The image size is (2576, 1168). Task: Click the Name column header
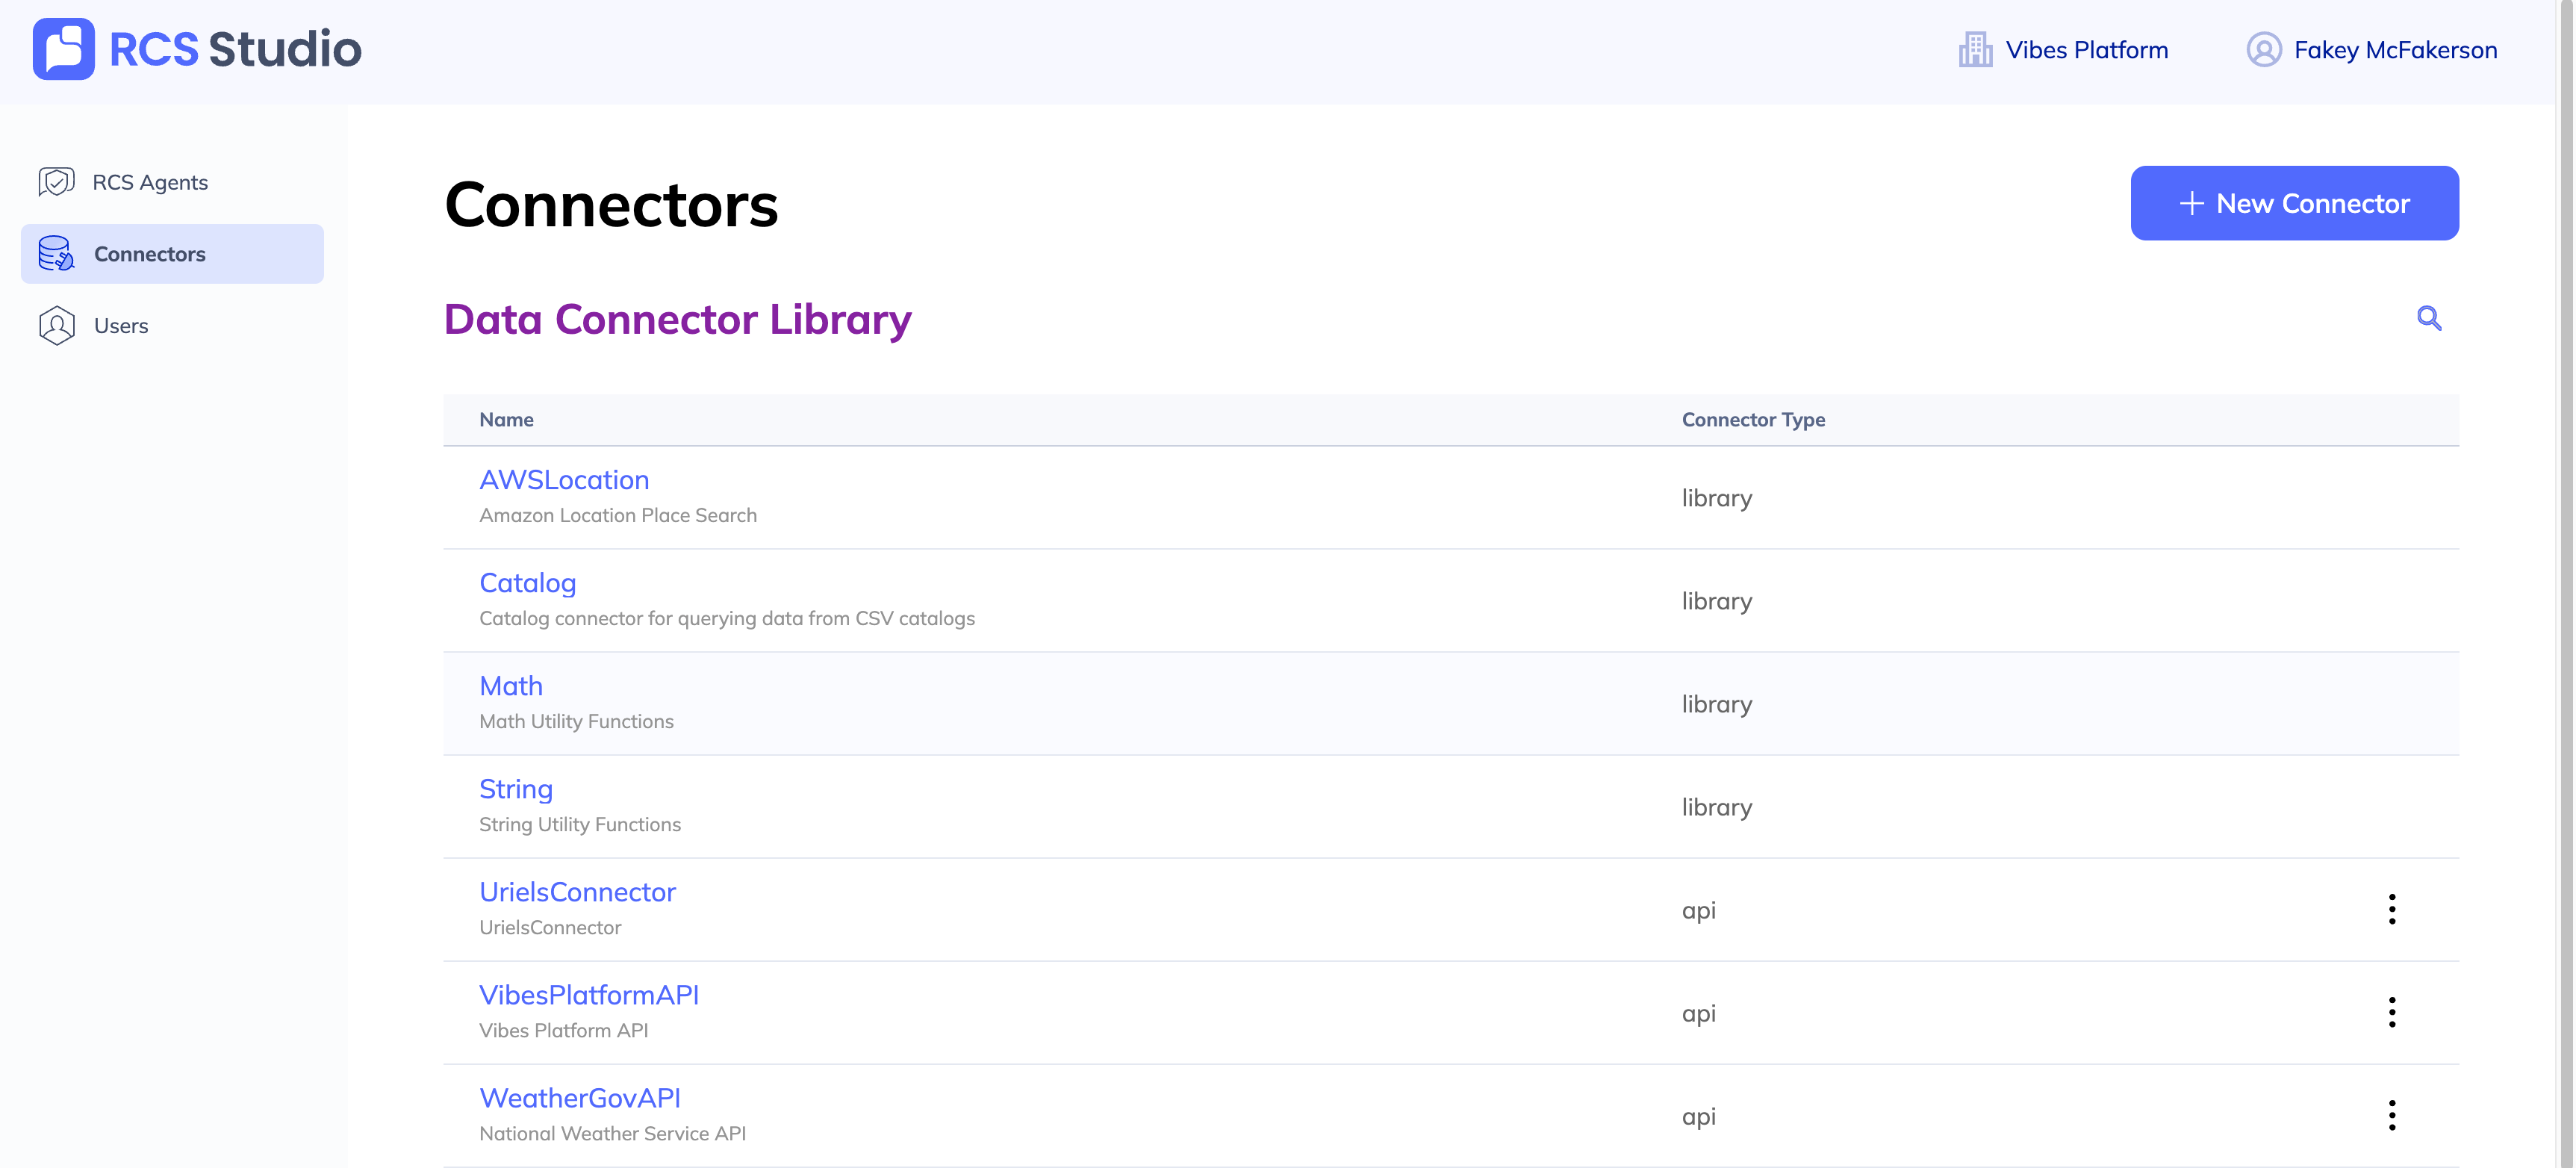(x=506, y=420)
